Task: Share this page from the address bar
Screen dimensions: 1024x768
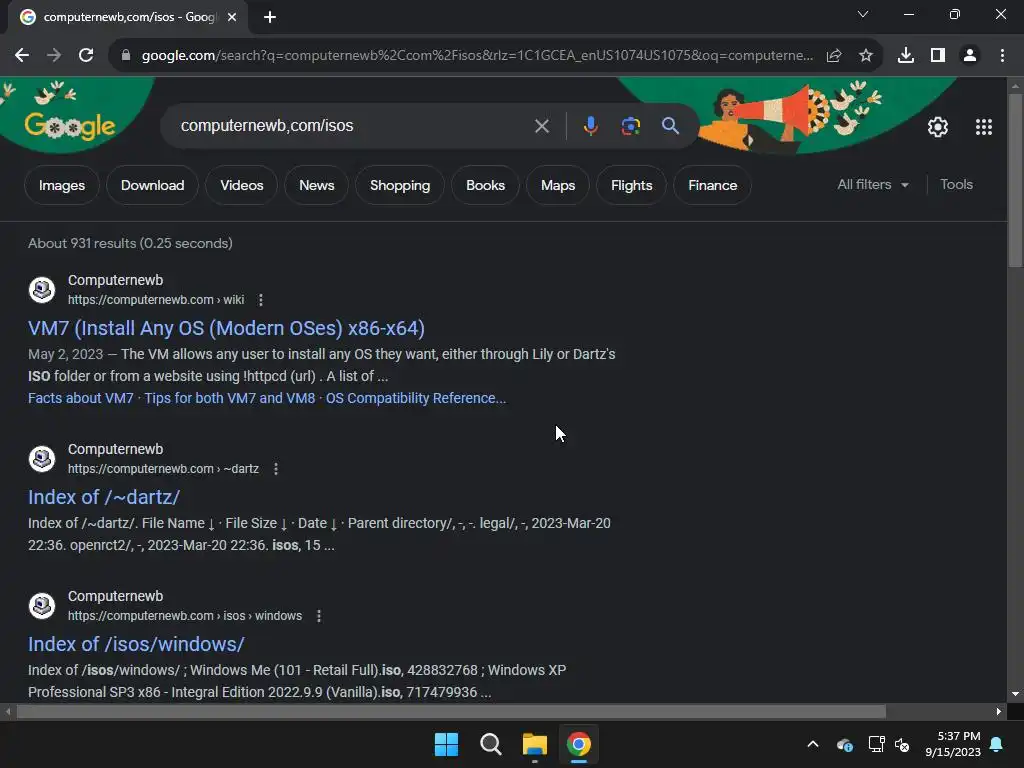Action: tap(834, 56)
